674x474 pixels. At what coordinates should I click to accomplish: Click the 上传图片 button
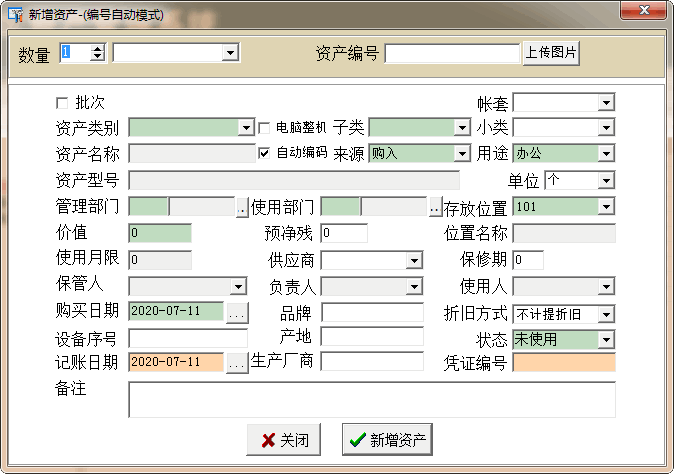(x=551, y=53)
